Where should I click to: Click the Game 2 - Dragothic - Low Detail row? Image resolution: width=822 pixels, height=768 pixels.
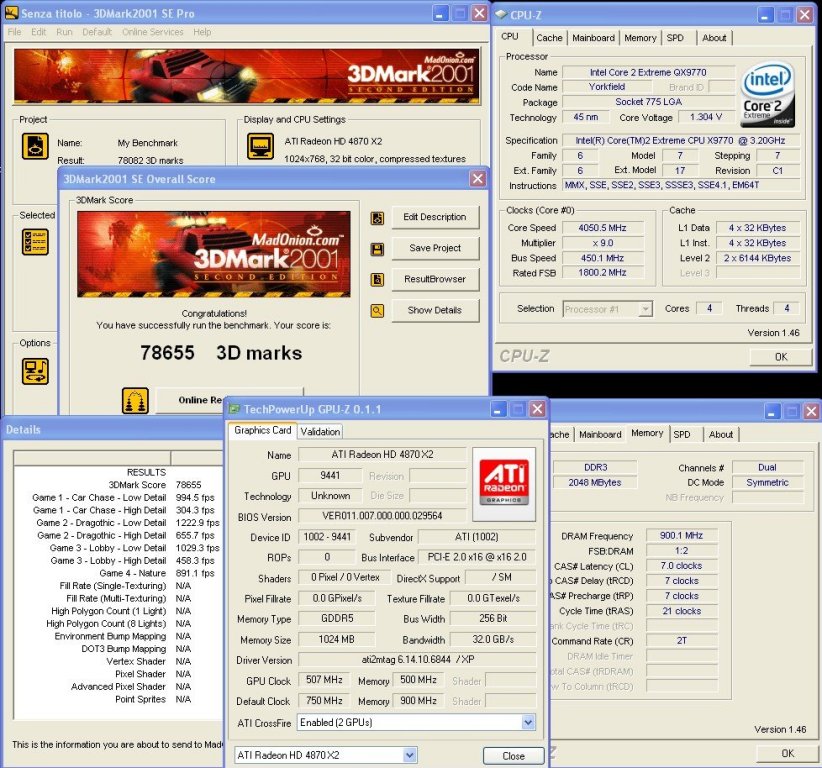tap(127, 523)
